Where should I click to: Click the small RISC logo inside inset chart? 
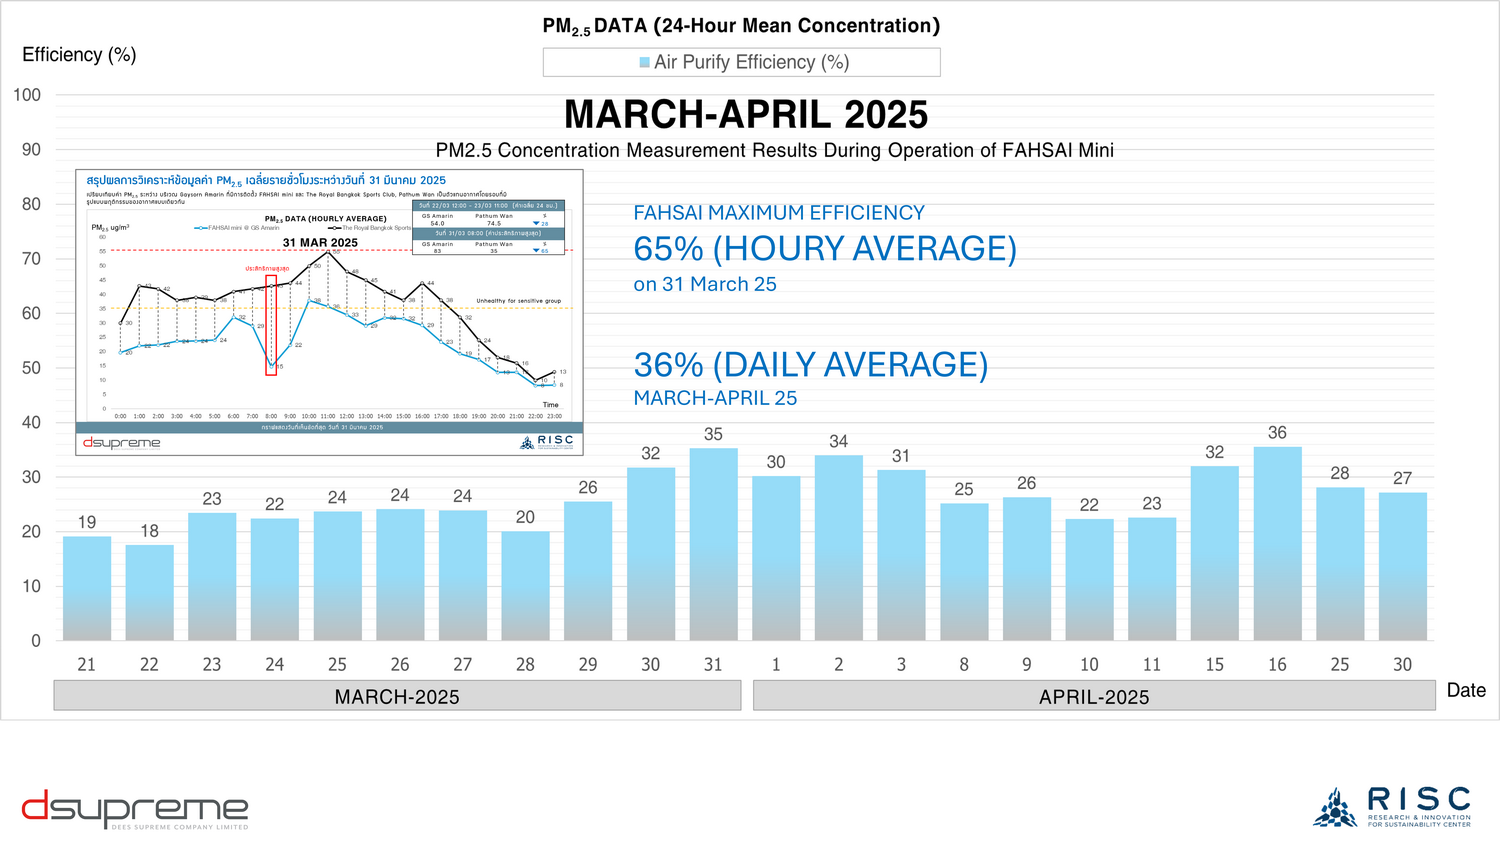547,442
